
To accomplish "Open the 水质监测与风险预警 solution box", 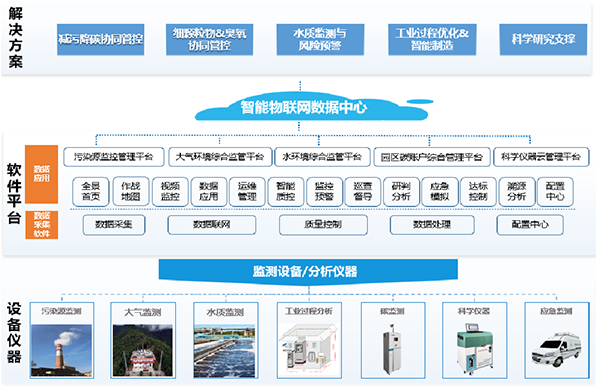I will point(320,40).
